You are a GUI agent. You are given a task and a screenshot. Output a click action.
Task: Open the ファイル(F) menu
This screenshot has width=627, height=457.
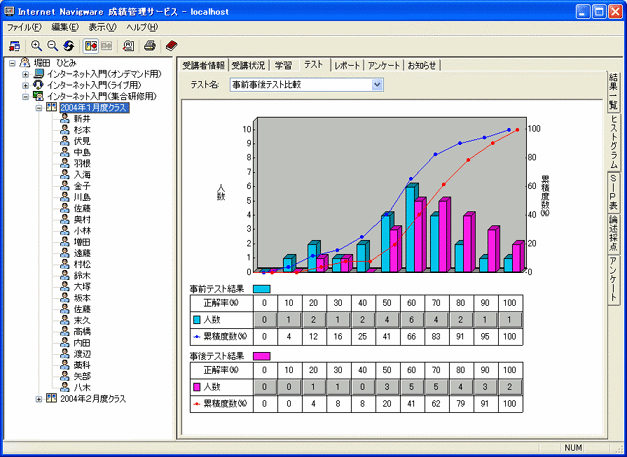(x=24, y=26)
